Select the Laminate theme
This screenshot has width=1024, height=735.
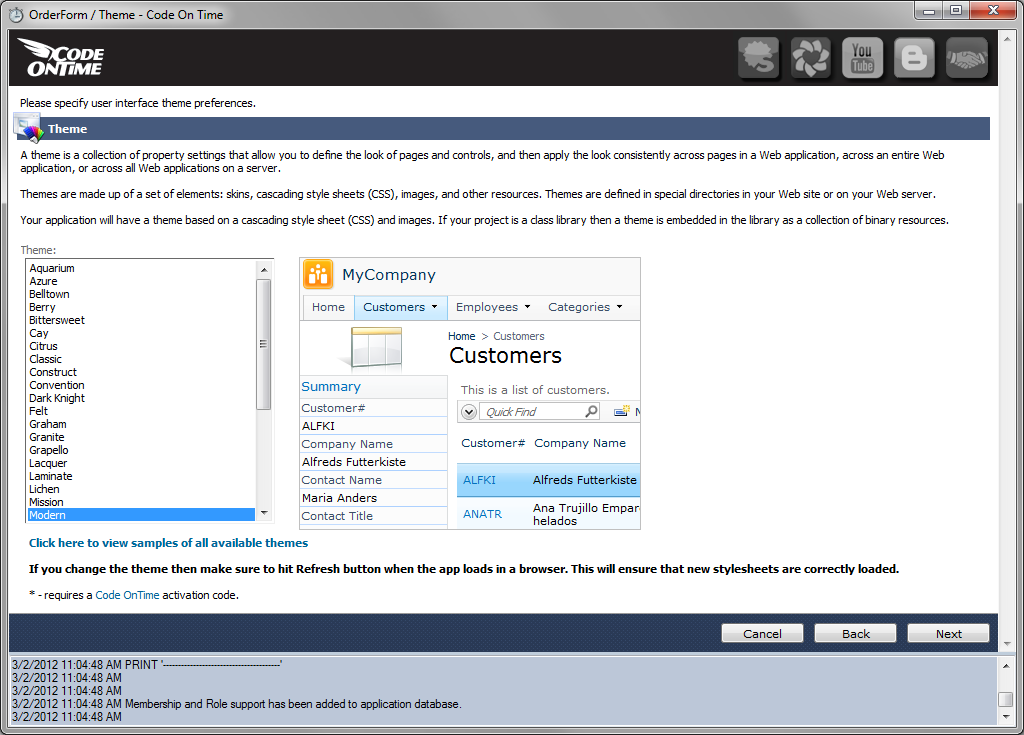[140, 476]
